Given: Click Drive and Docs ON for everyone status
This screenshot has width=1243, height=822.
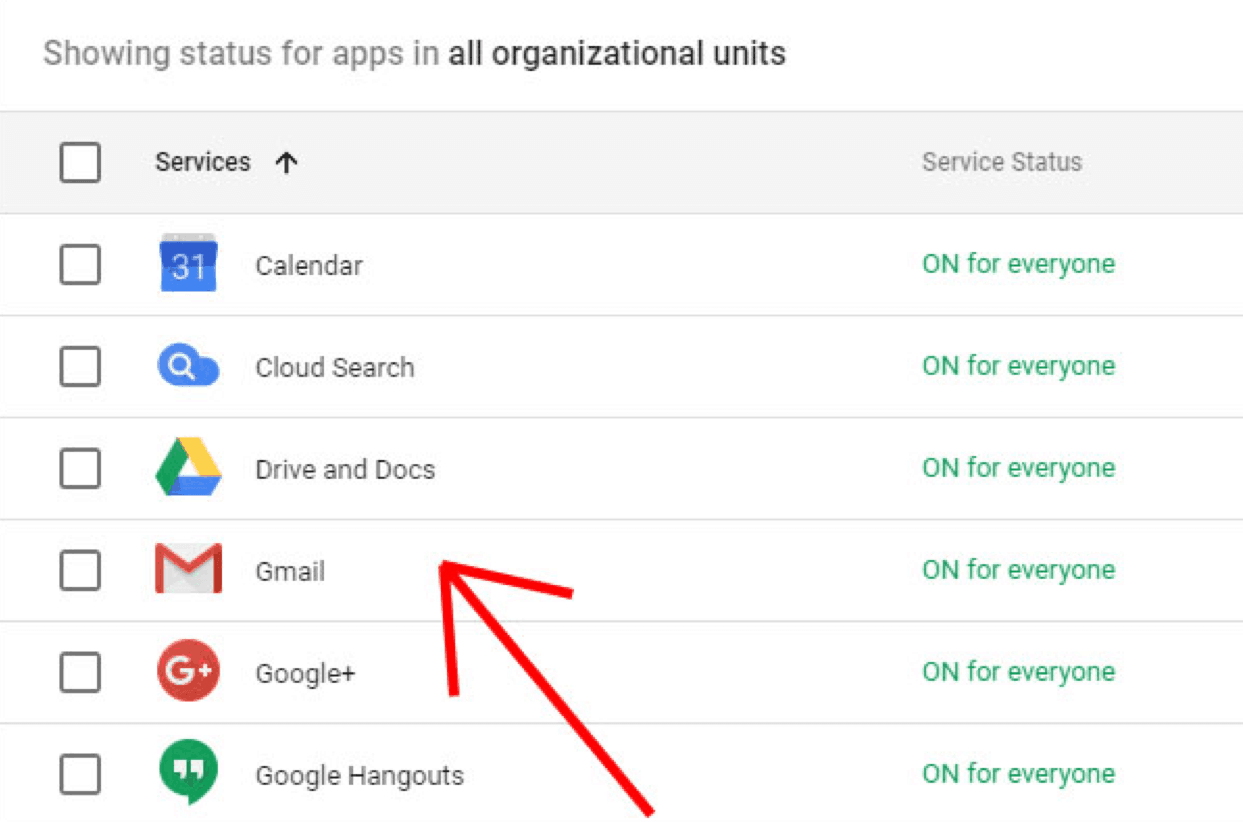Looking at the screenshot, I should pos(1018,468).
